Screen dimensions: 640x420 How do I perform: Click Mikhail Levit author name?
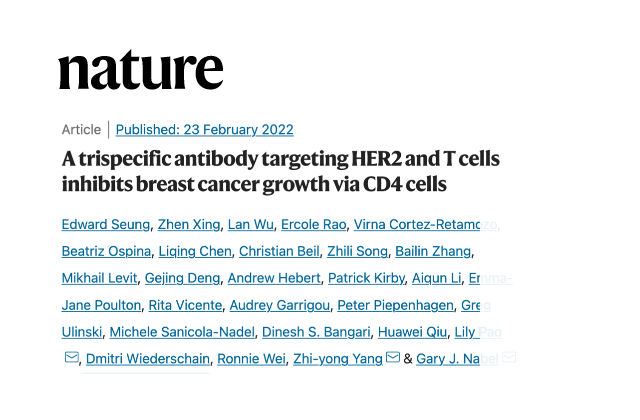pos(99,278)
